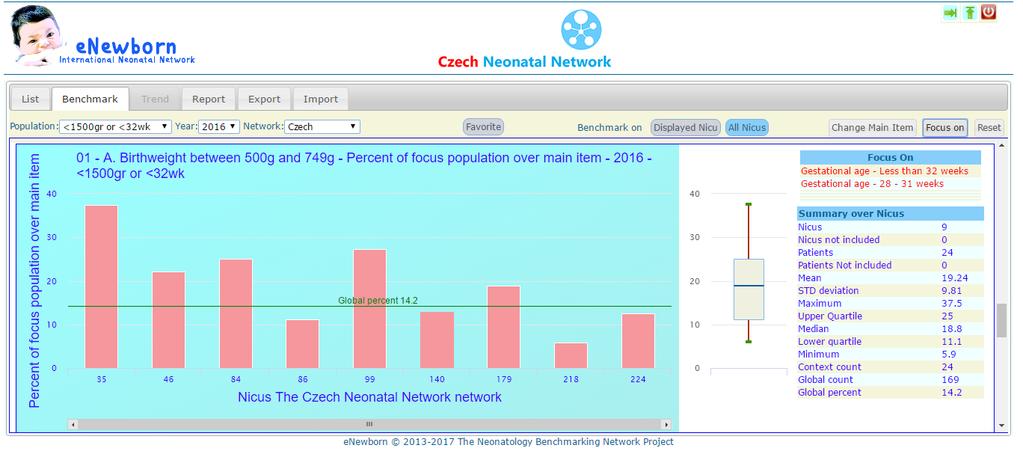The image size is (1023, 454).
Task: Click the green upward arrow icon
Action: 970,12
